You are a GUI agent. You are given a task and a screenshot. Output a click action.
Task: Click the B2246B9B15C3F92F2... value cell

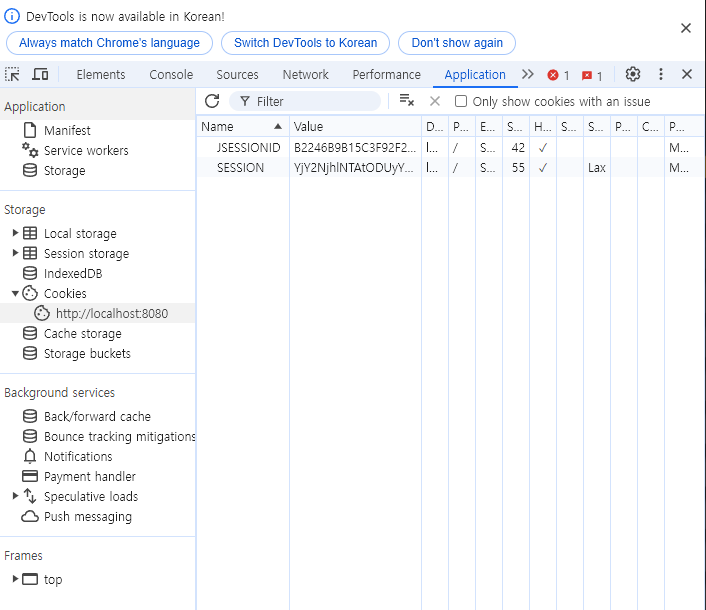coord(355,148)
